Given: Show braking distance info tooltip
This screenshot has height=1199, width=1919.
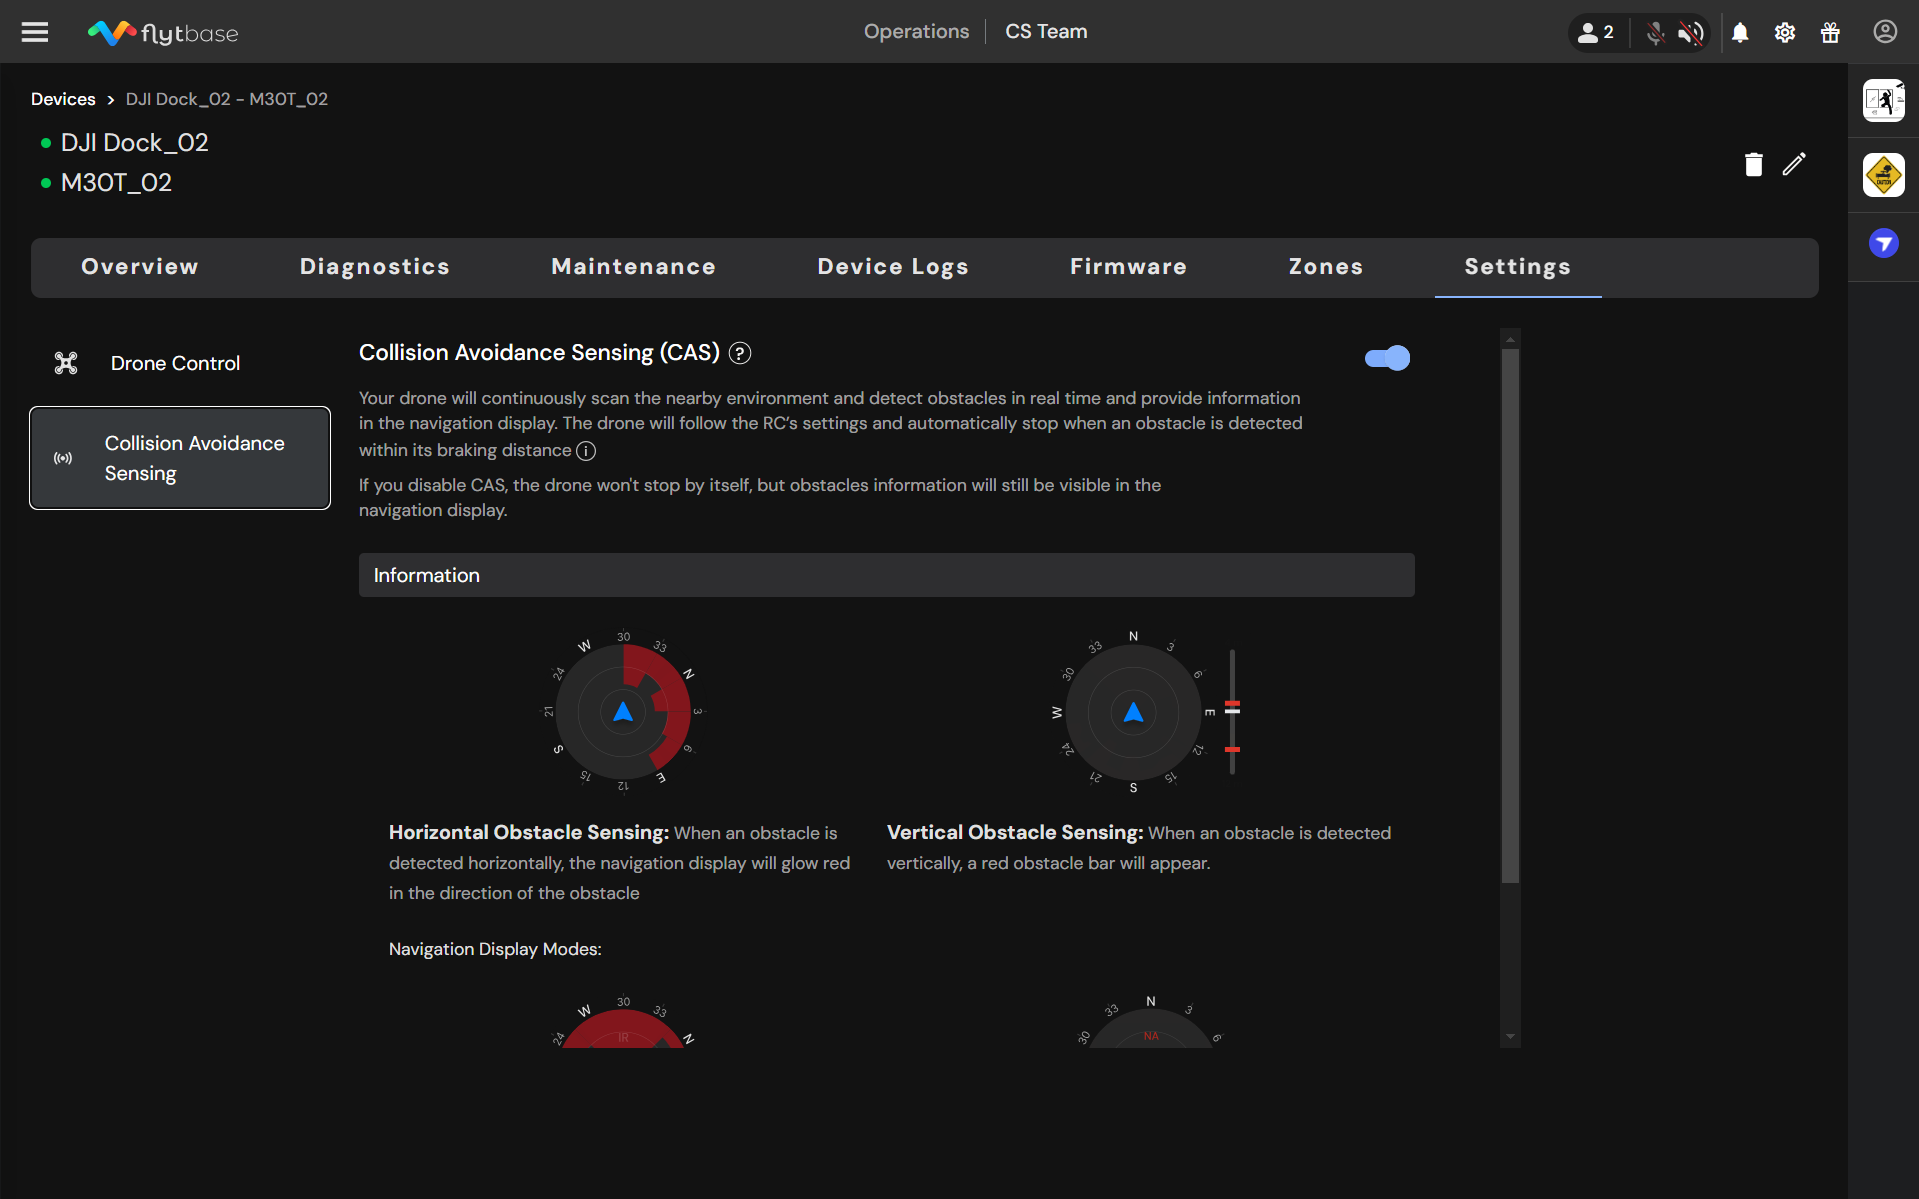Looking at the screenshot, I should pos(586,451).
